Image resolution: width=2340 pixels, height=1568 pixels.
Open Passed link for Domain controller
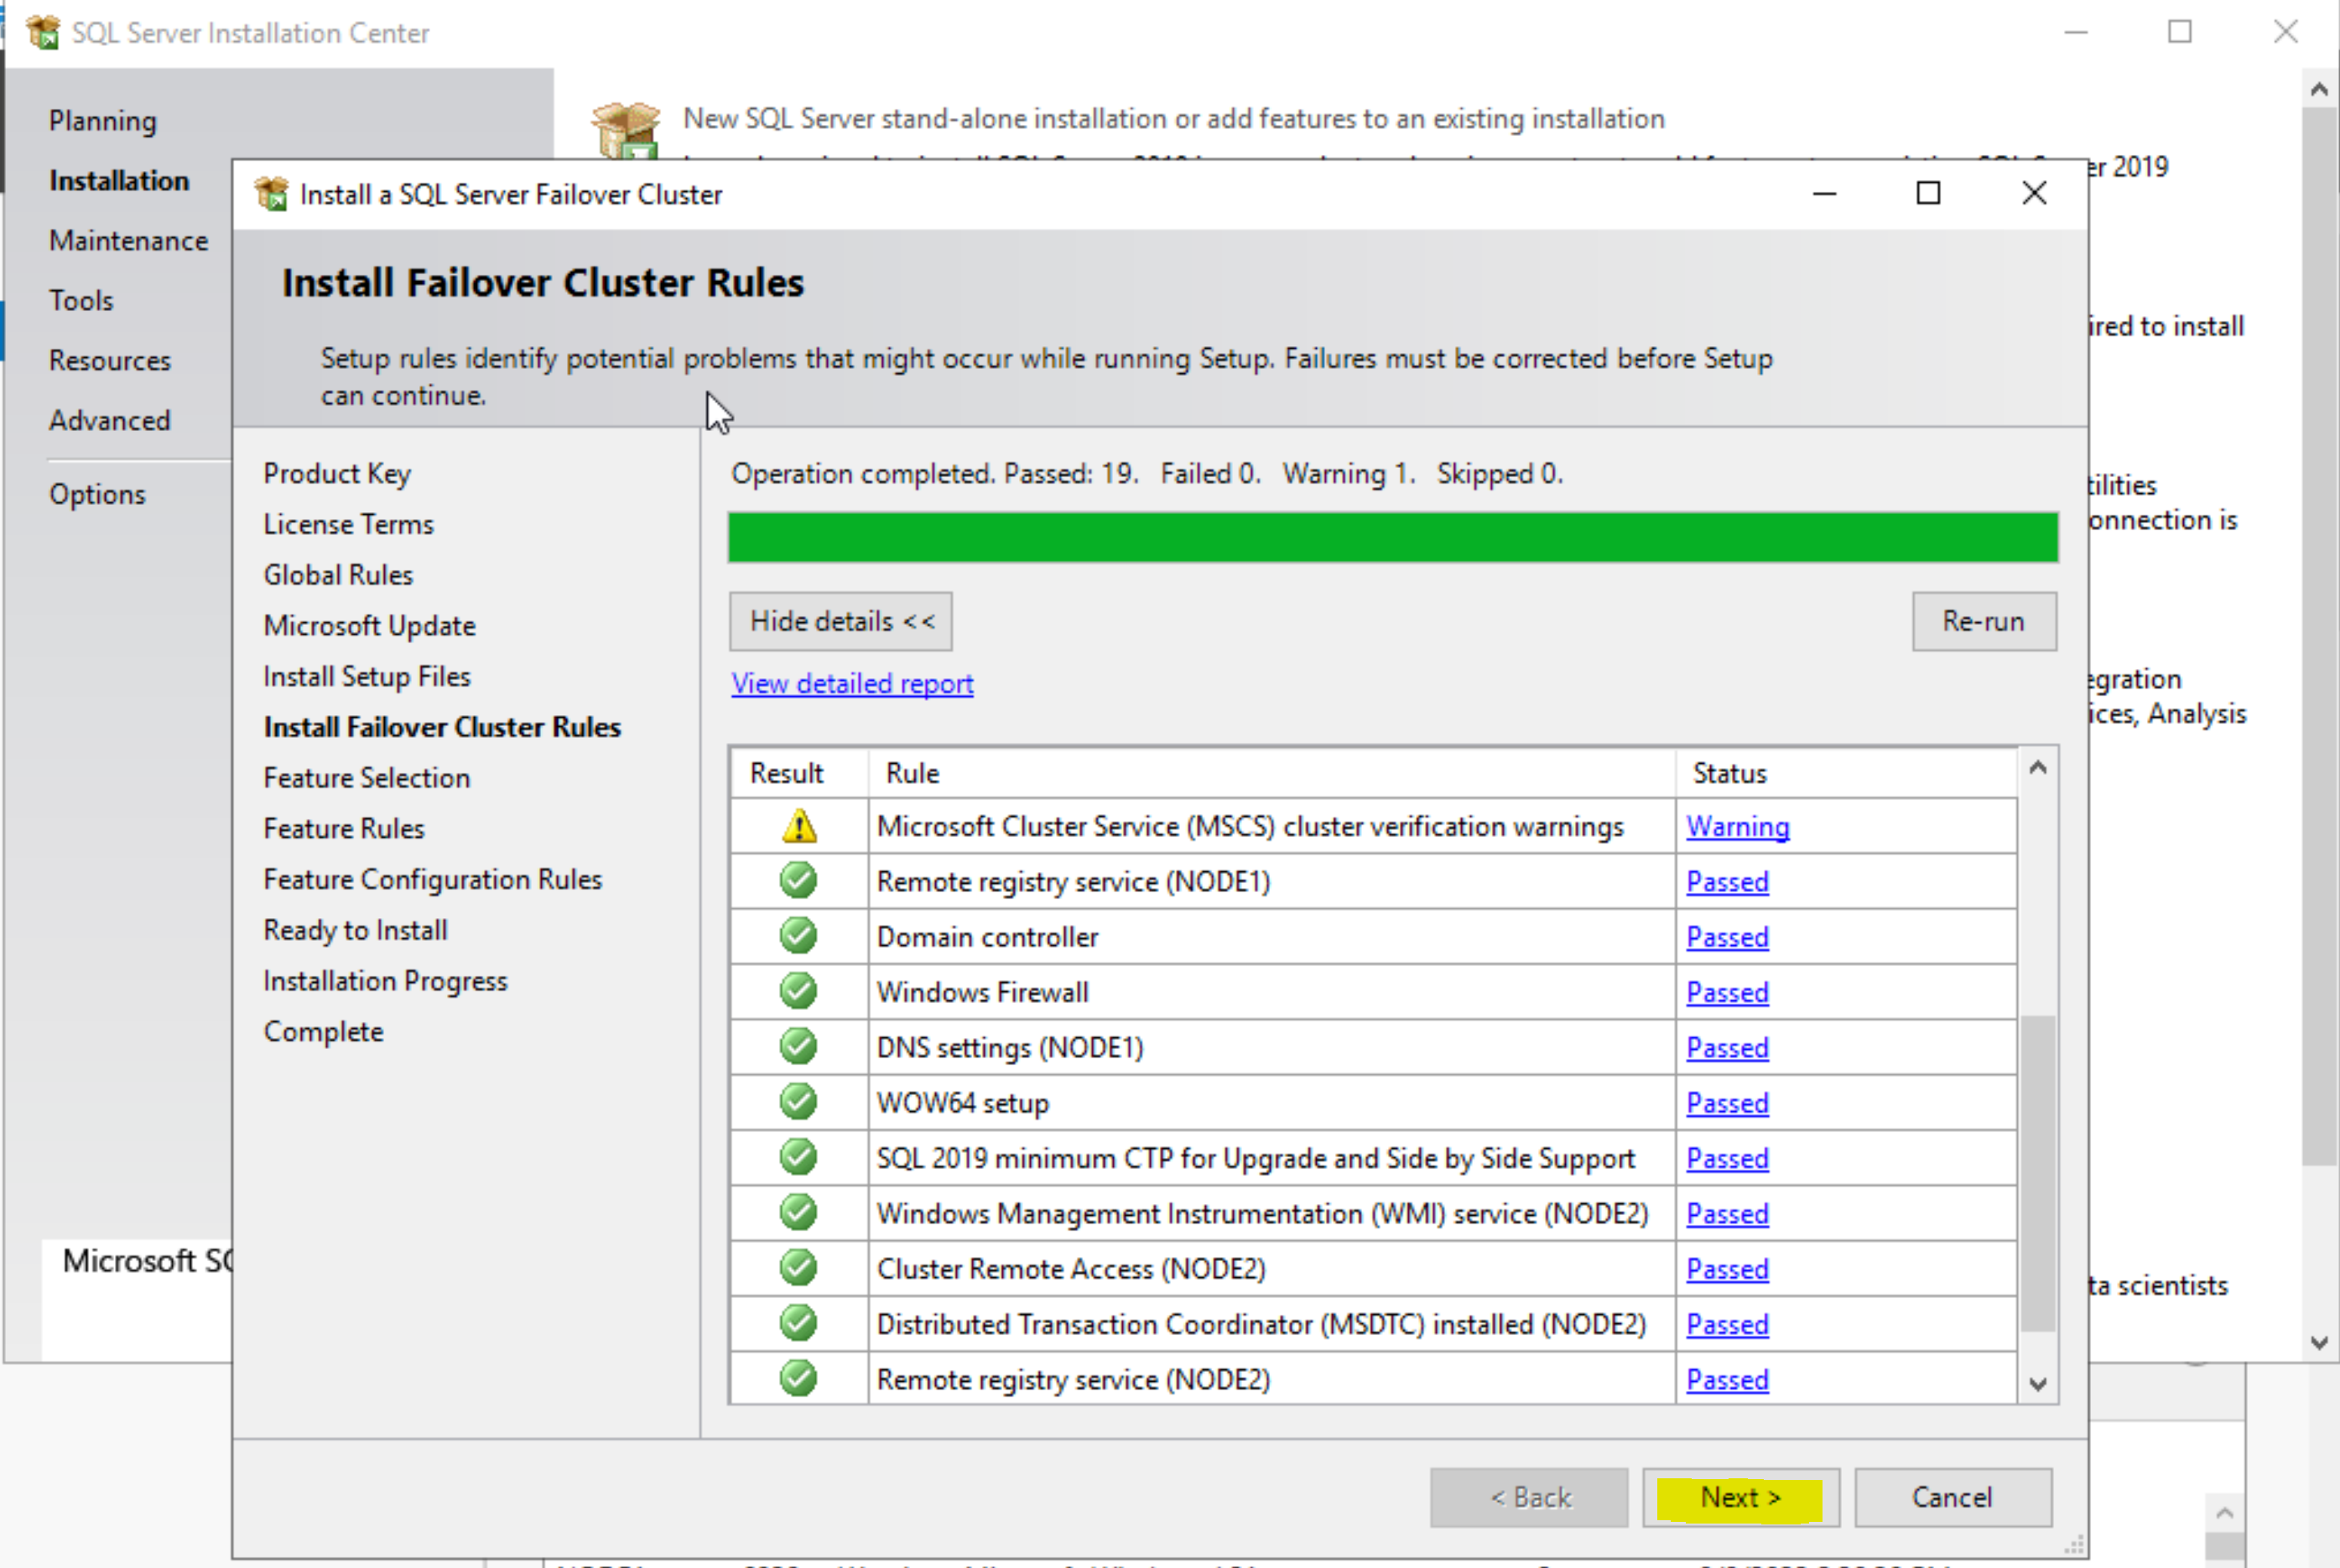tap(1727, 937)
